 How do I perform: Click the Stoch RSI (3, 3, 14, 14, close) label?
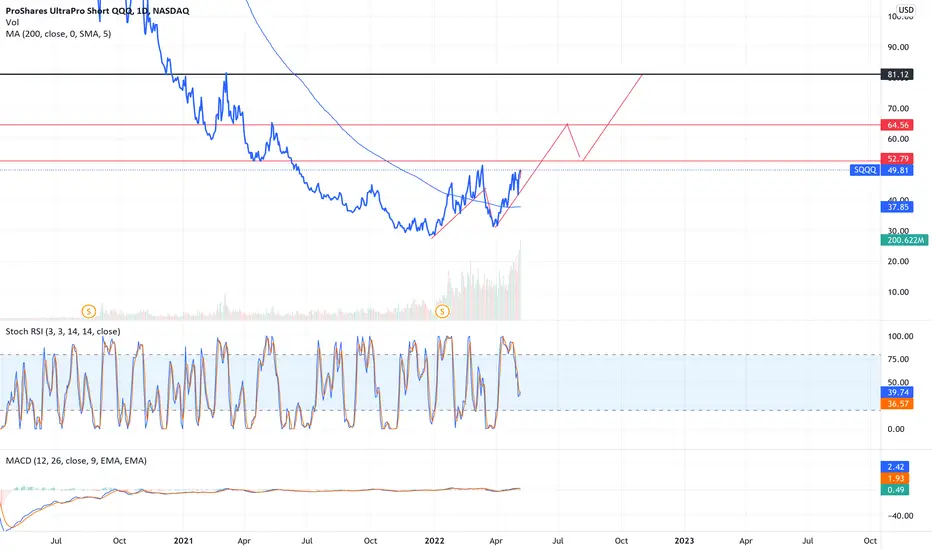coord(63,331)
